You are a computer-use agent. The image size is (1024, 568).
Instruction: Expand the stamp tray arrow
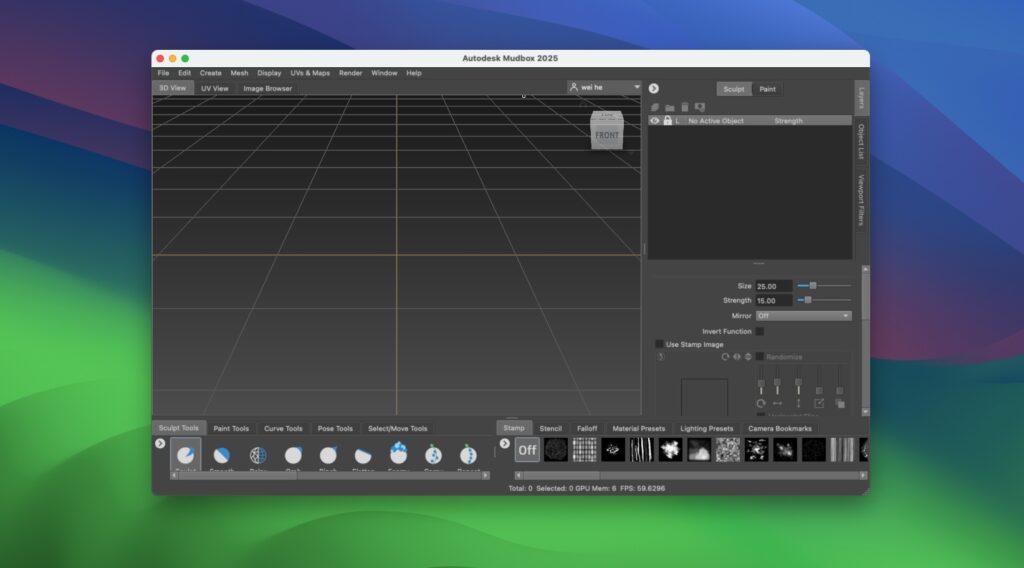pos(504,443)
